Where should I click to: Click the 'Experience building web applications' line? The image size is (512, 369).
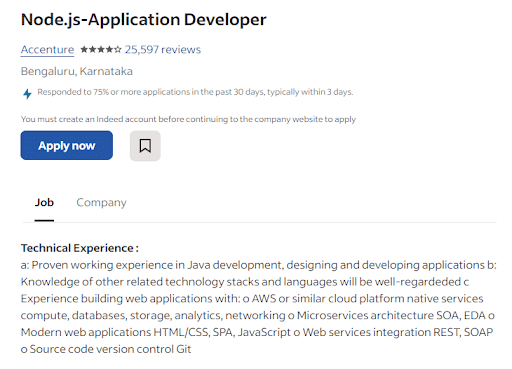[252, 298]
